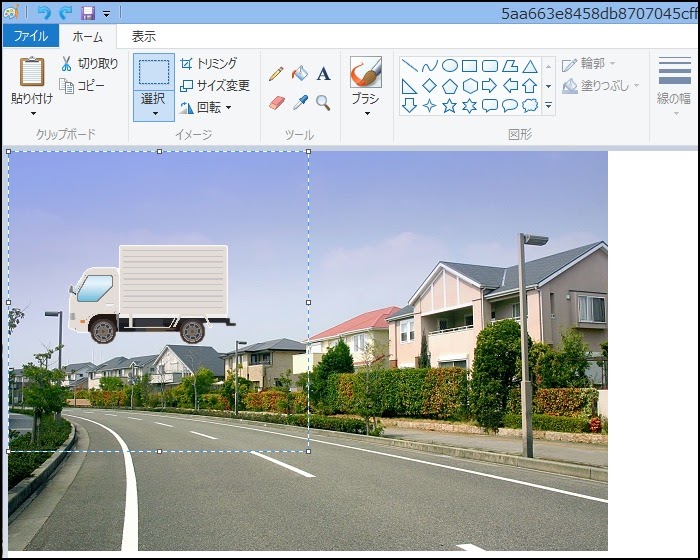Open the 塗りつぶし fill dropdown
The image size is (700, 560).
tap(600, 85)
